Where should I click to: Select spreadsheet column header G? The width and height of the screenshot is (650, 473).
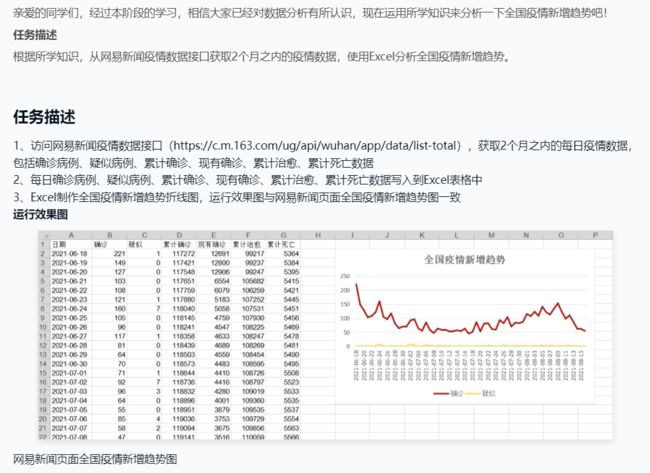pos(284,235)
